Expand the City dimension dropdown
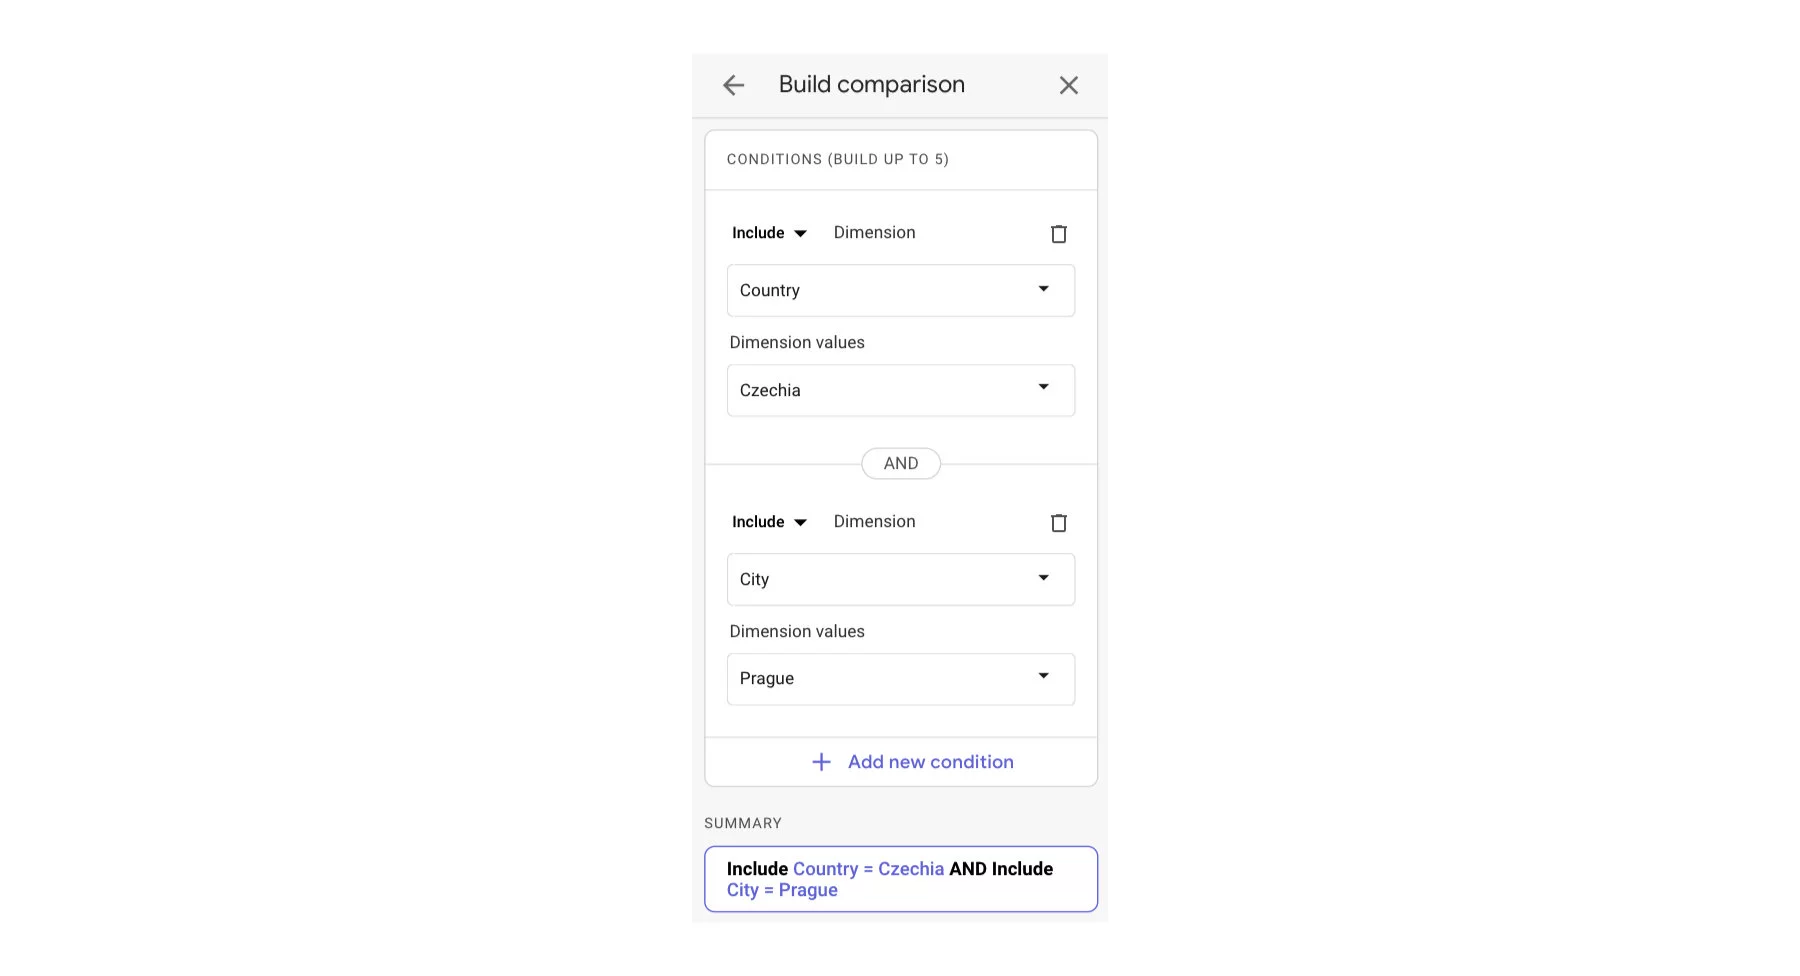The width and height of the screenshot is (1800, 976). coord(900,579)
